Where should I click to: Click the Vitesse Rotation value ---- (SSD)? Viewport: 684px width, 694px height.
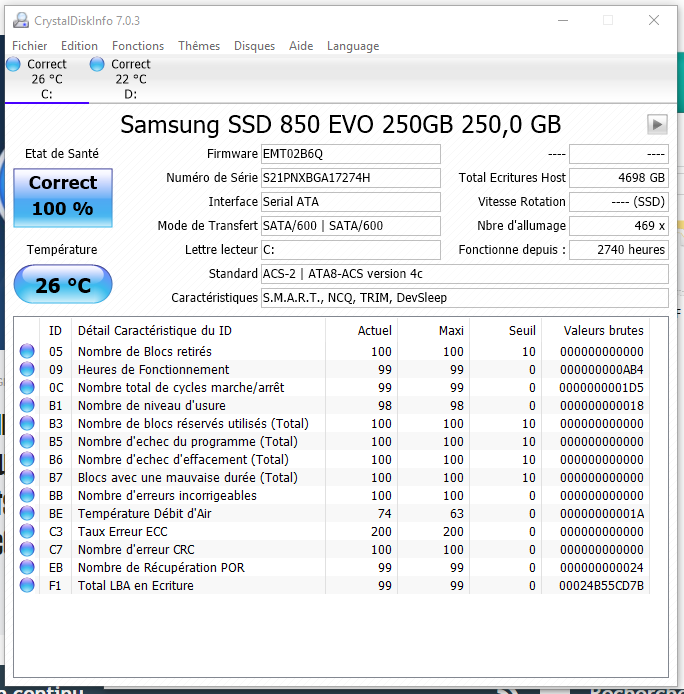tap(619, 202)
